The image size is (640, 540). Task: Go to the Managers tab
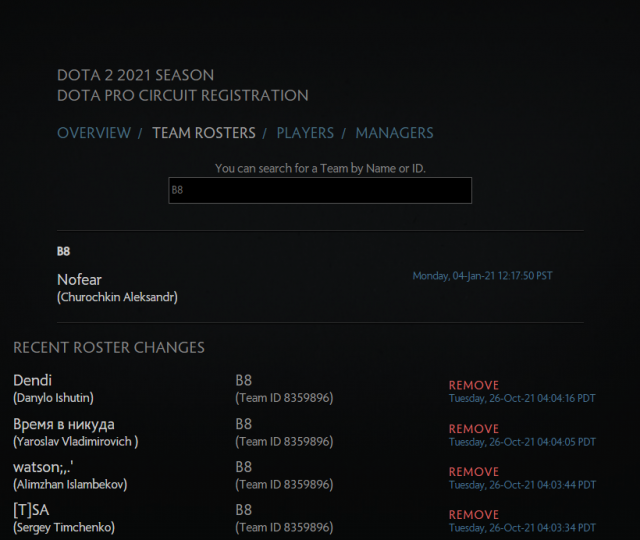click(x=394, y=133)
